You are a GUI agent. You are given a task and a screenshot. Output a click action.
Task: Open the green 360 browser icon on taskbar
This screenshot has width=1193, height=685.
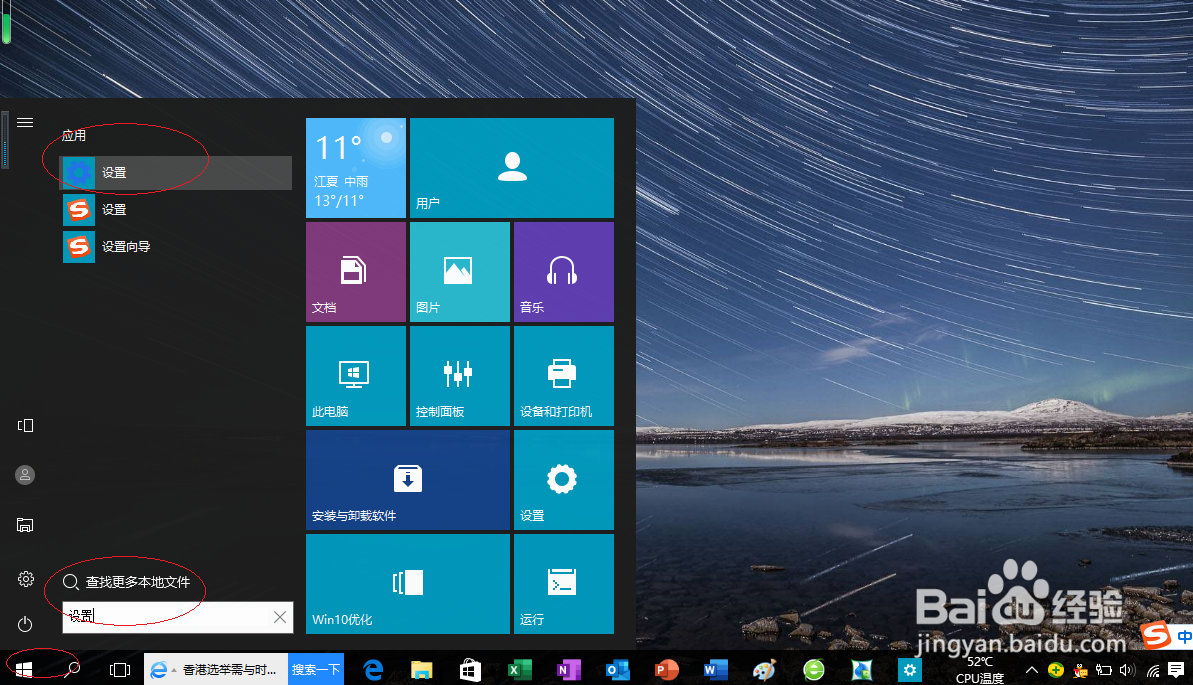click(813, 670)
